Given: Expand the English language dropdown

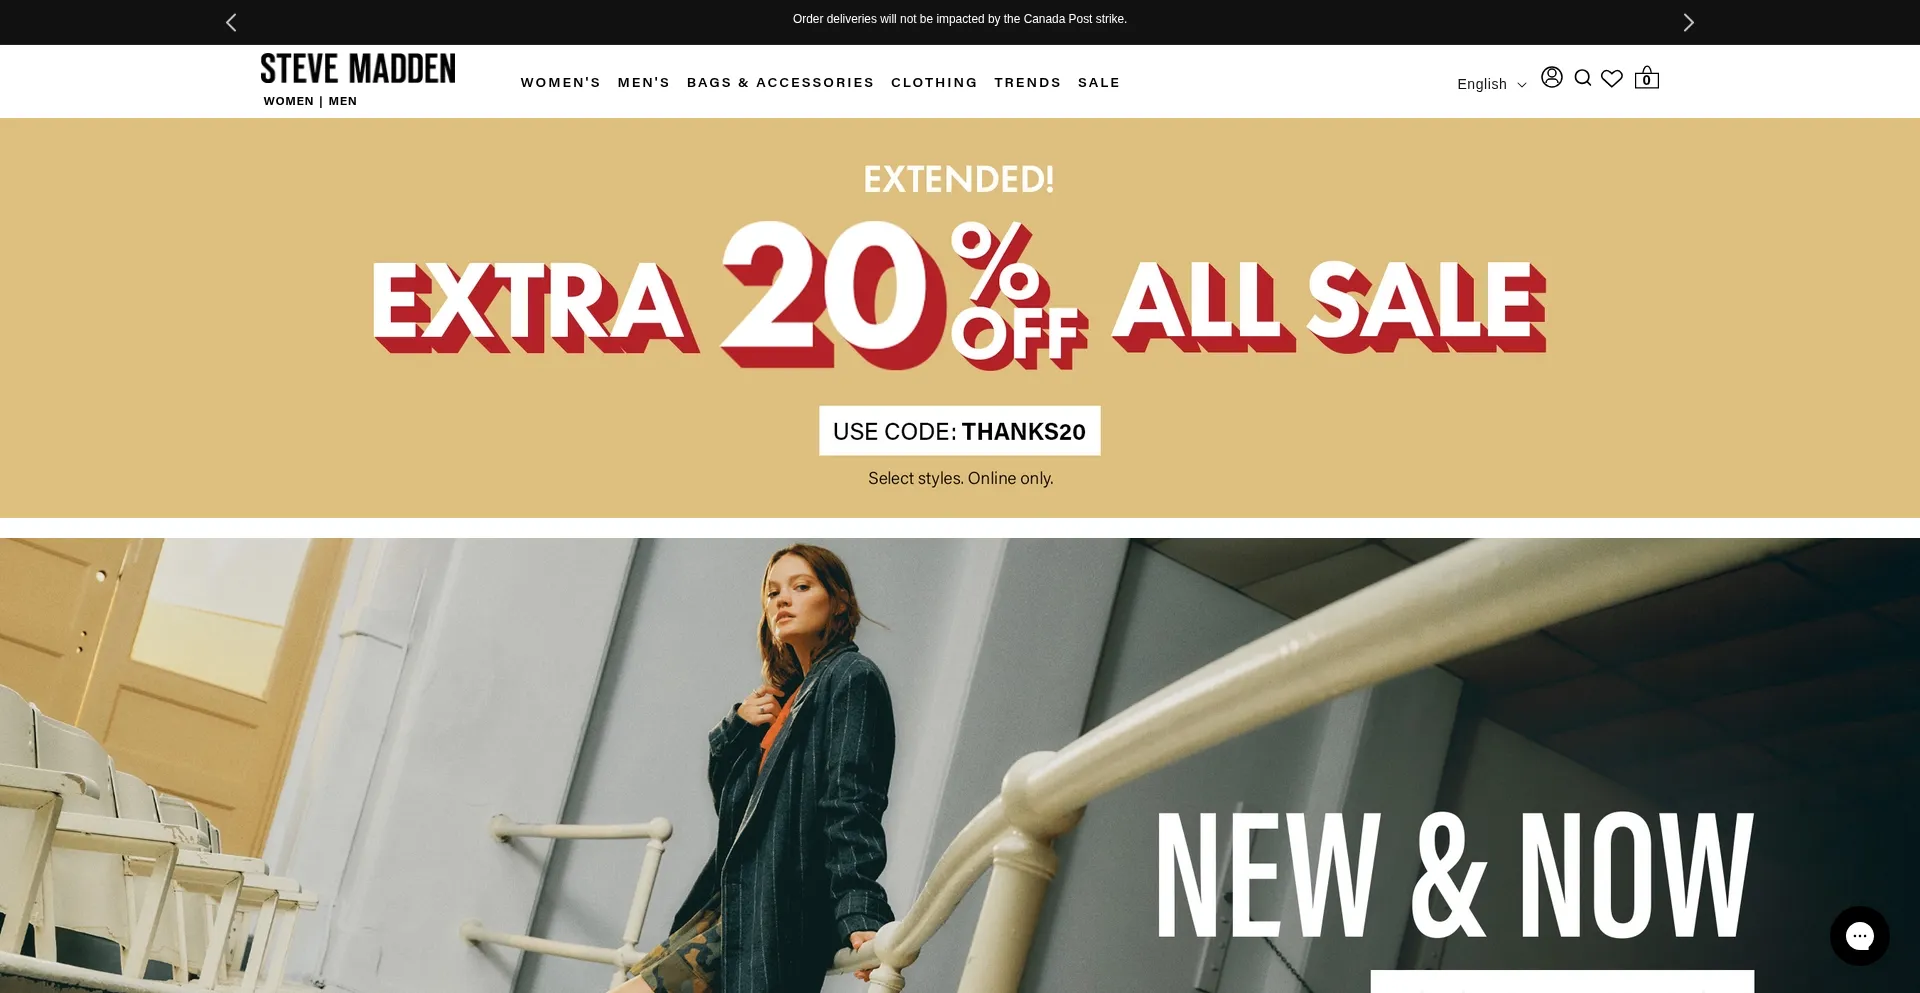Looking at the screenshot, I should pos(1491,84).
